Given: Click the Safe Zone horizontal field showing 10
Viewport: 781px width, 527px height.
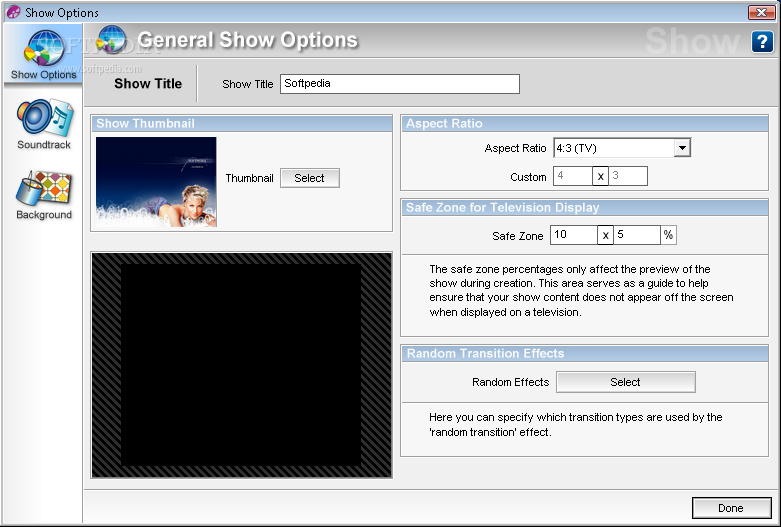Looking at the screenshot, I should [x=574, y=235].
